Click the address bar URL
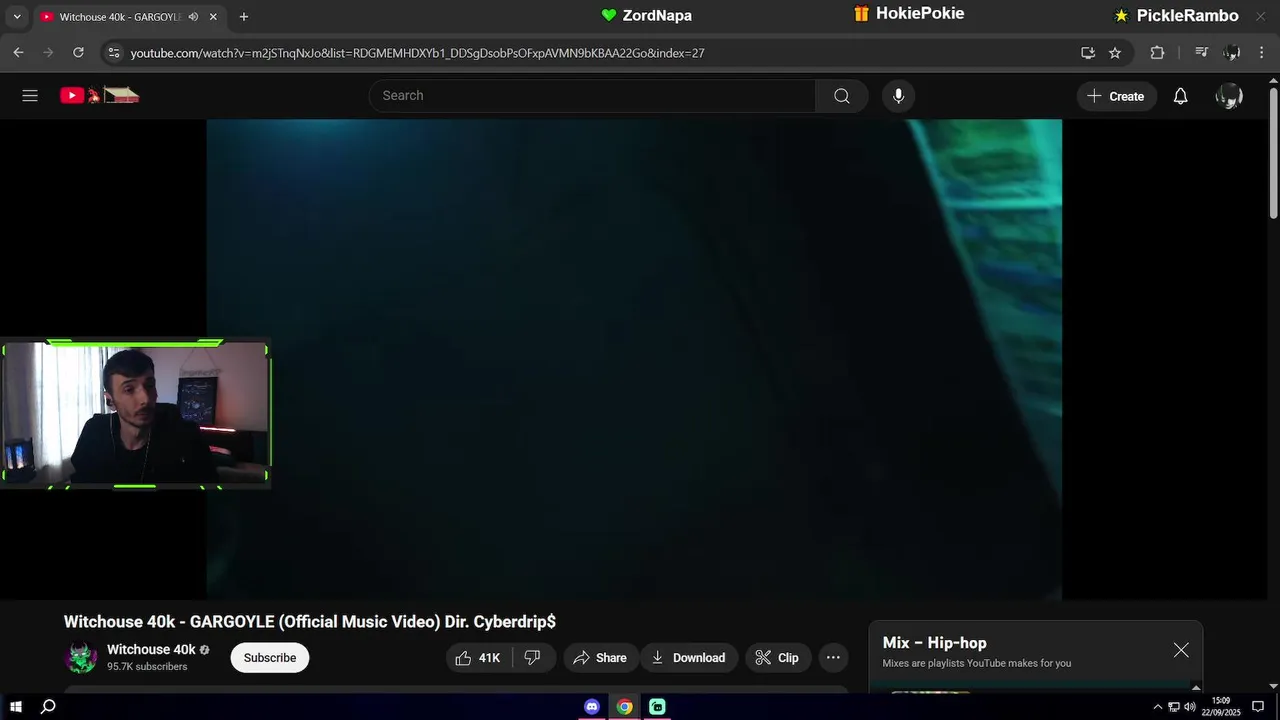Viewport: 1280px width, 720px height. point(417,53)
